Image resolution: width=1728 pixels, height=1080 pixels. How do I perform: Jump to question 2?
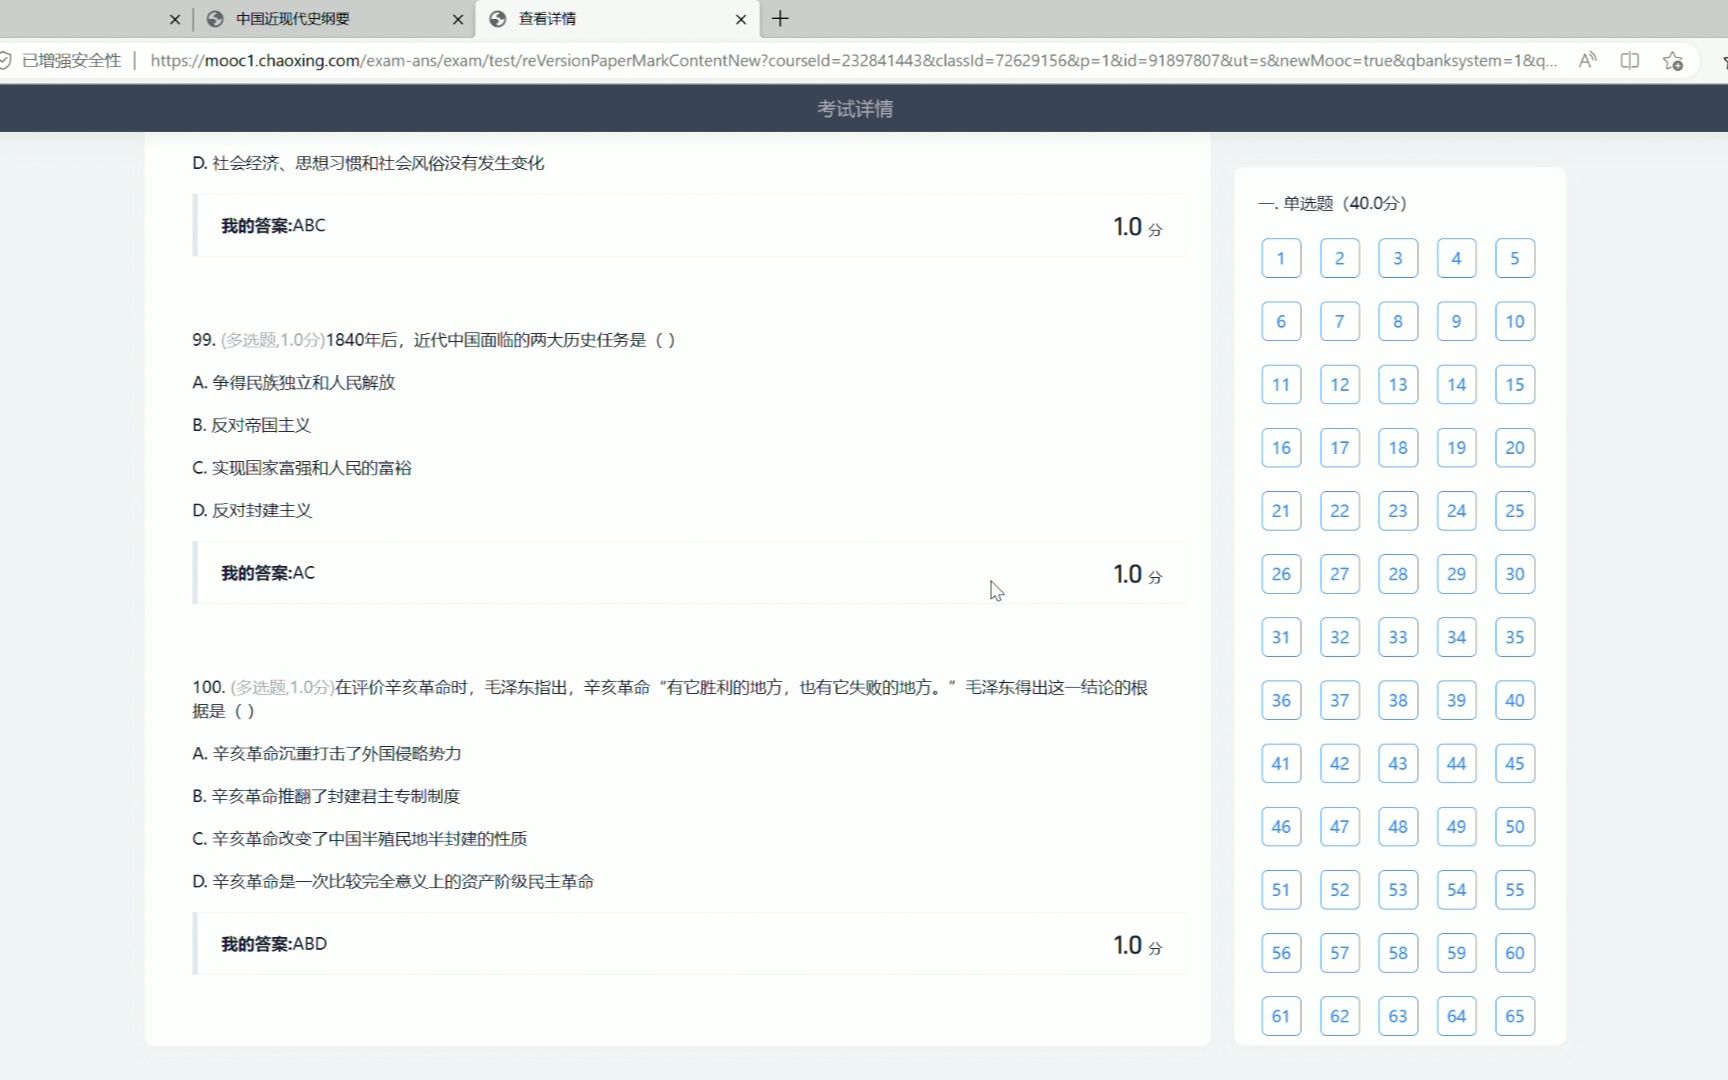point(1340,258)
